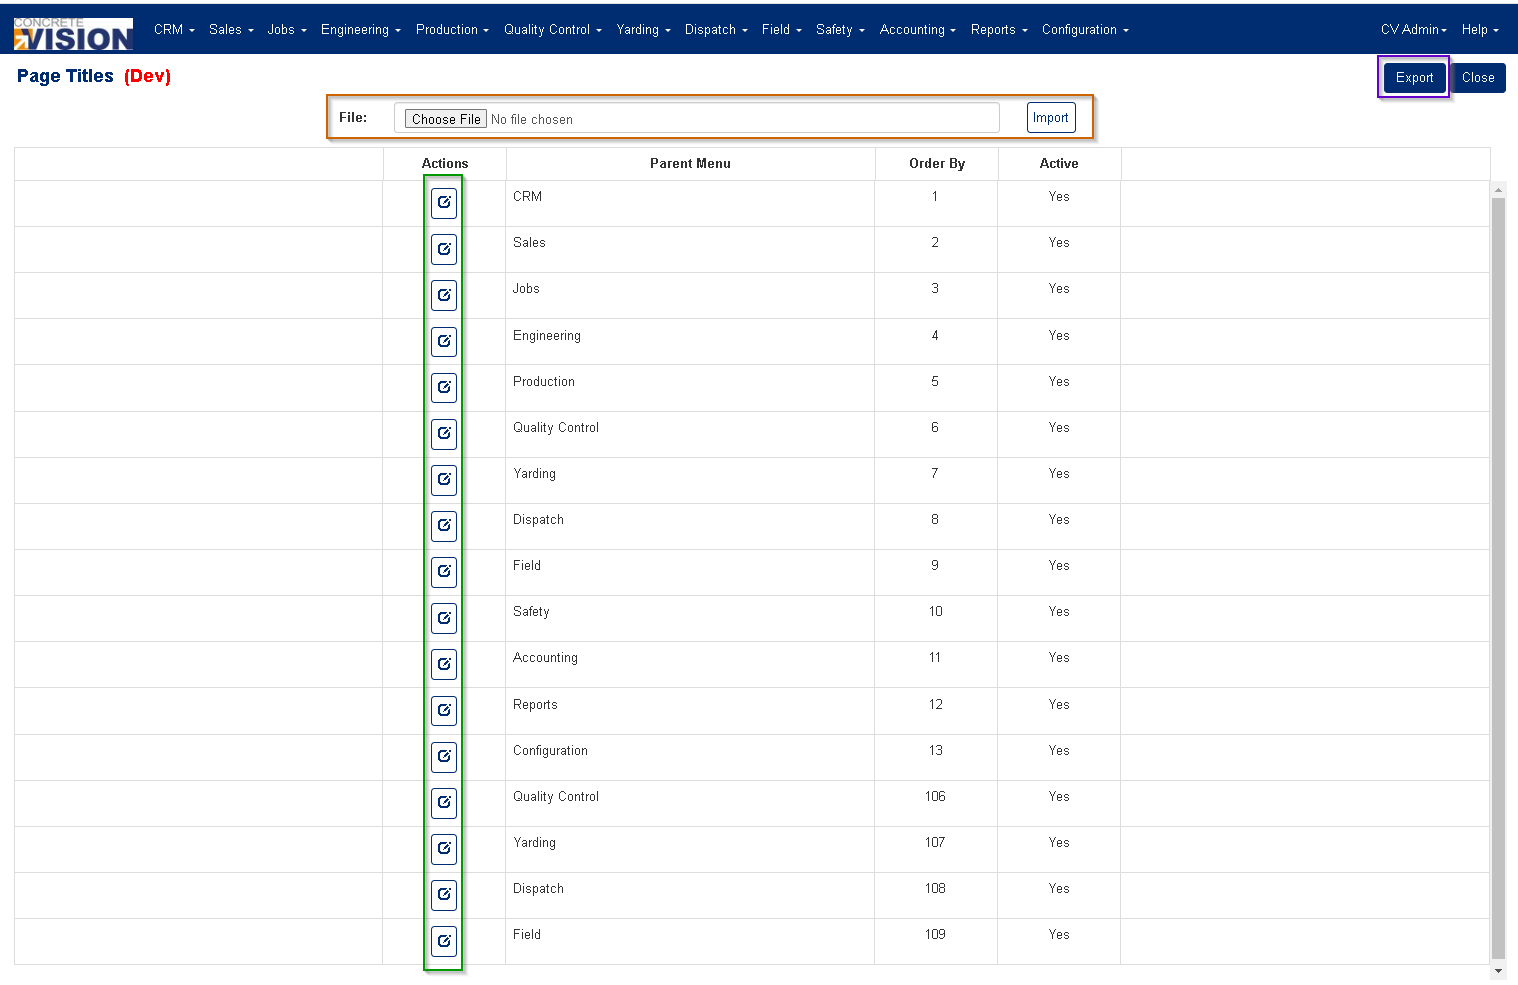The height and width of the screenshot is (985, 1518).
Task: Edit the Reports row with order 12
Action: coord(444,710)
